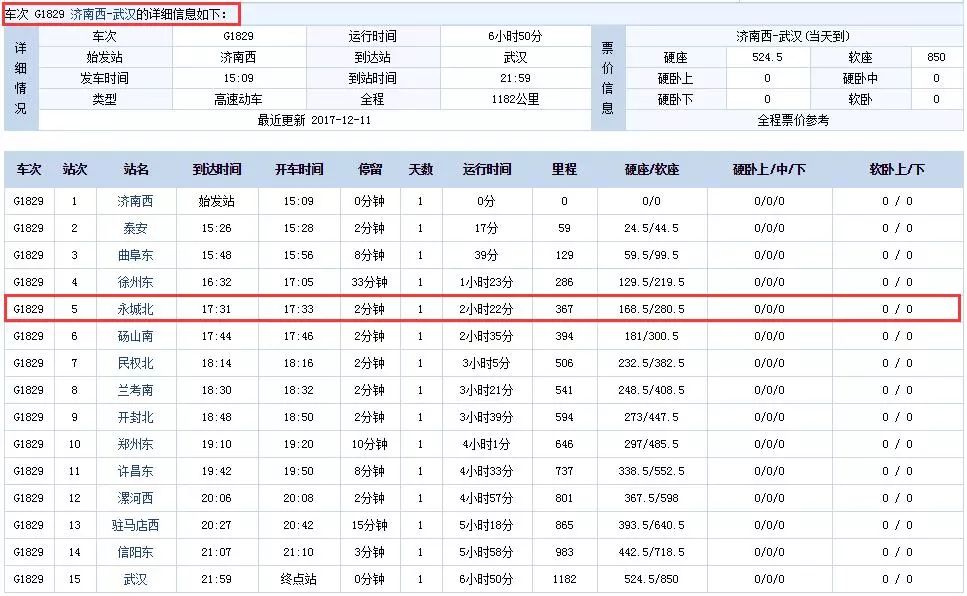Open the 济南西 station link in row 1
The image size is (967, 596).
pos(135,201)
